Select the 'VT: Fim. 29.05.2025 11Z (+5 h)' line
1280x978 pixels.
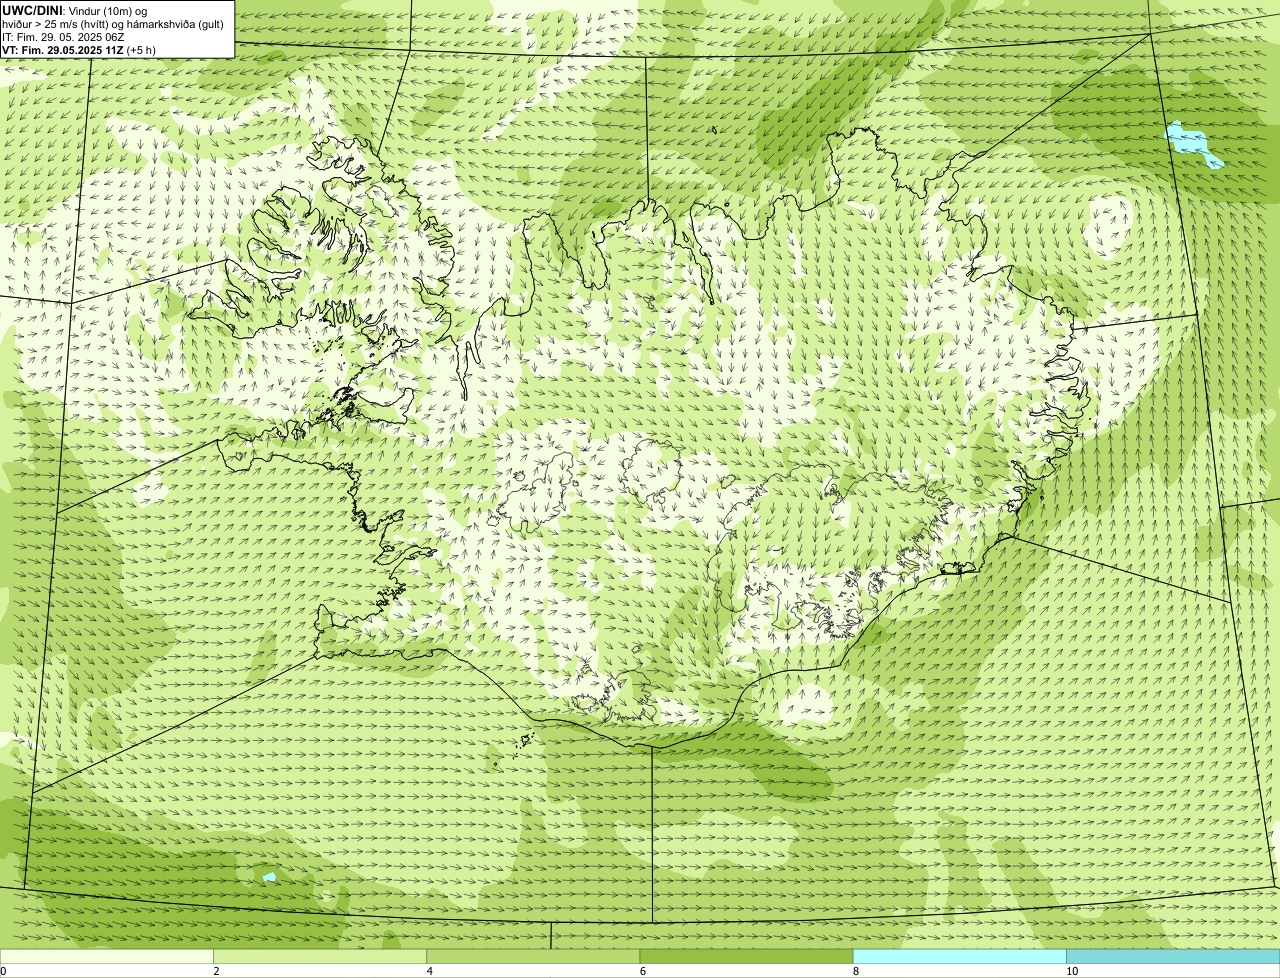click(x=79, y=50)
